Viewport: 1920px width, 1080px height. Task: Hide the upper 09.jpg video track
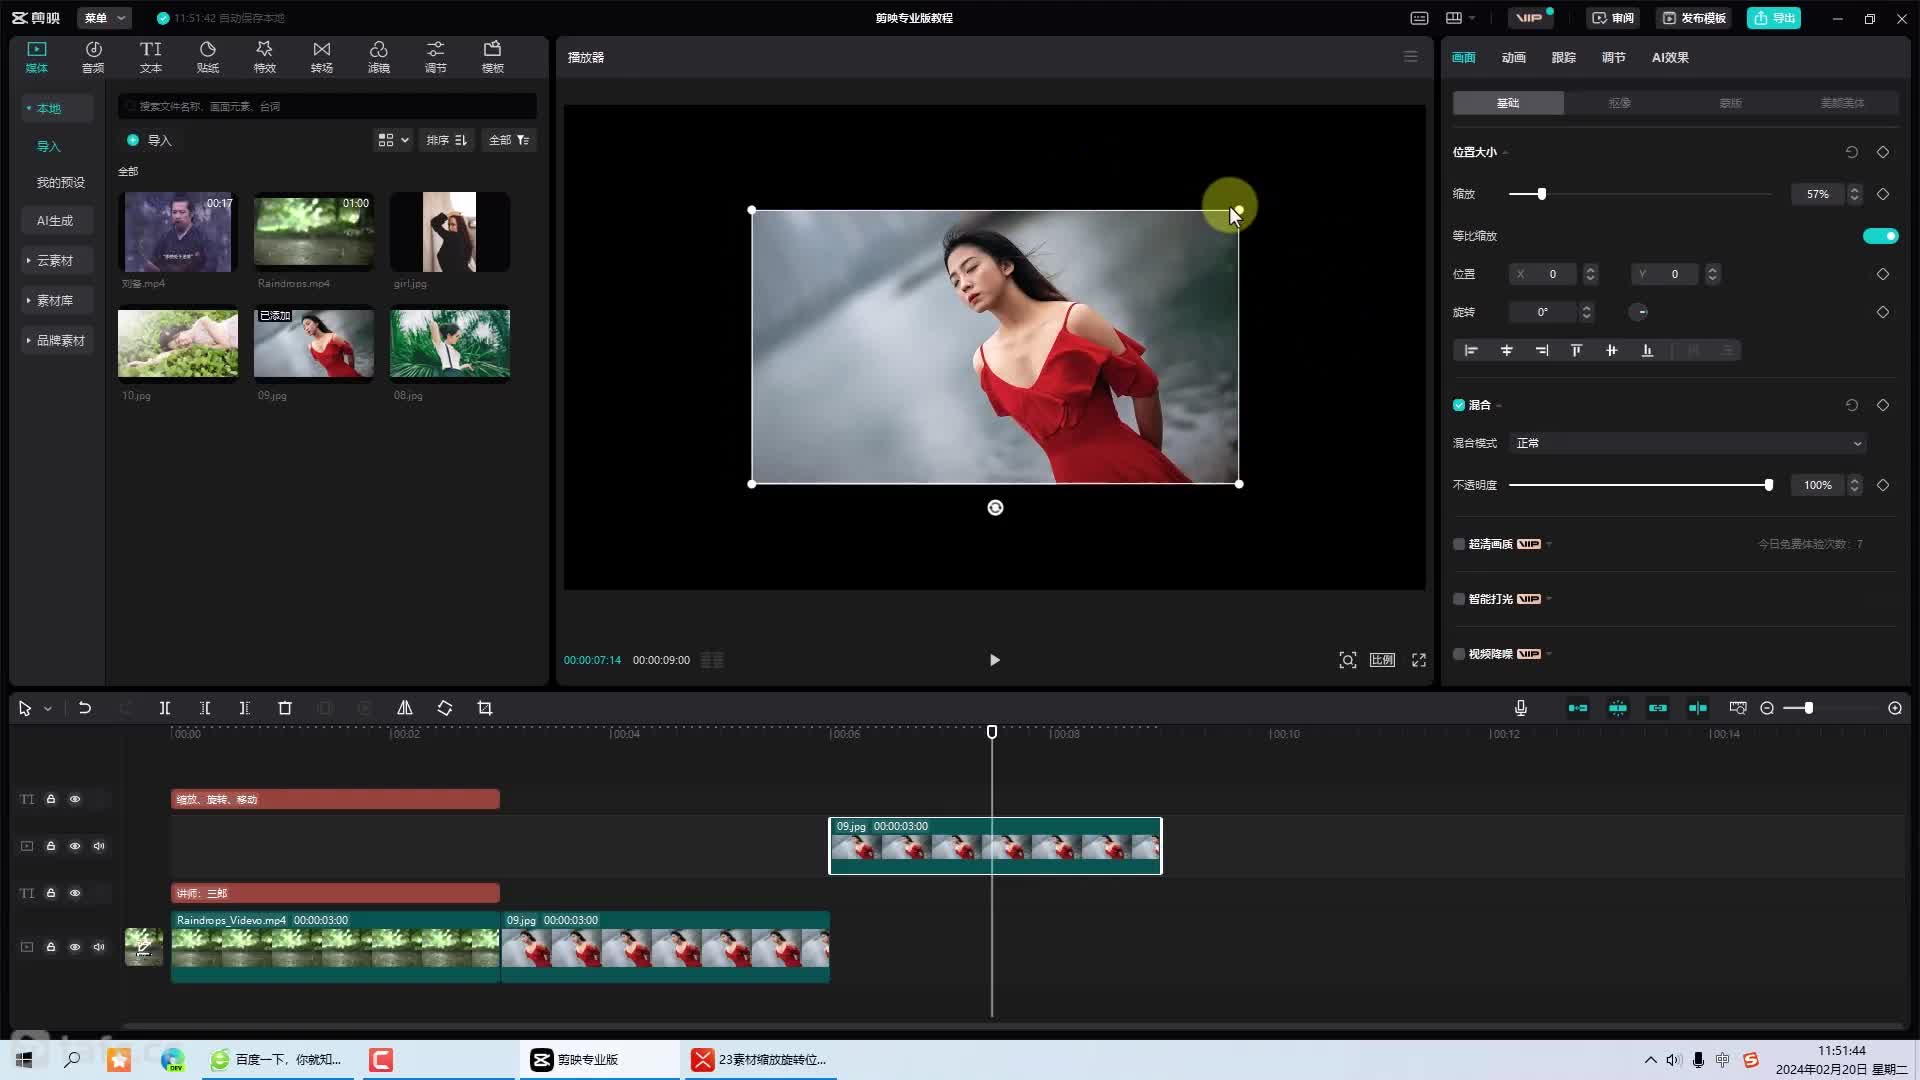click(75, 846)
